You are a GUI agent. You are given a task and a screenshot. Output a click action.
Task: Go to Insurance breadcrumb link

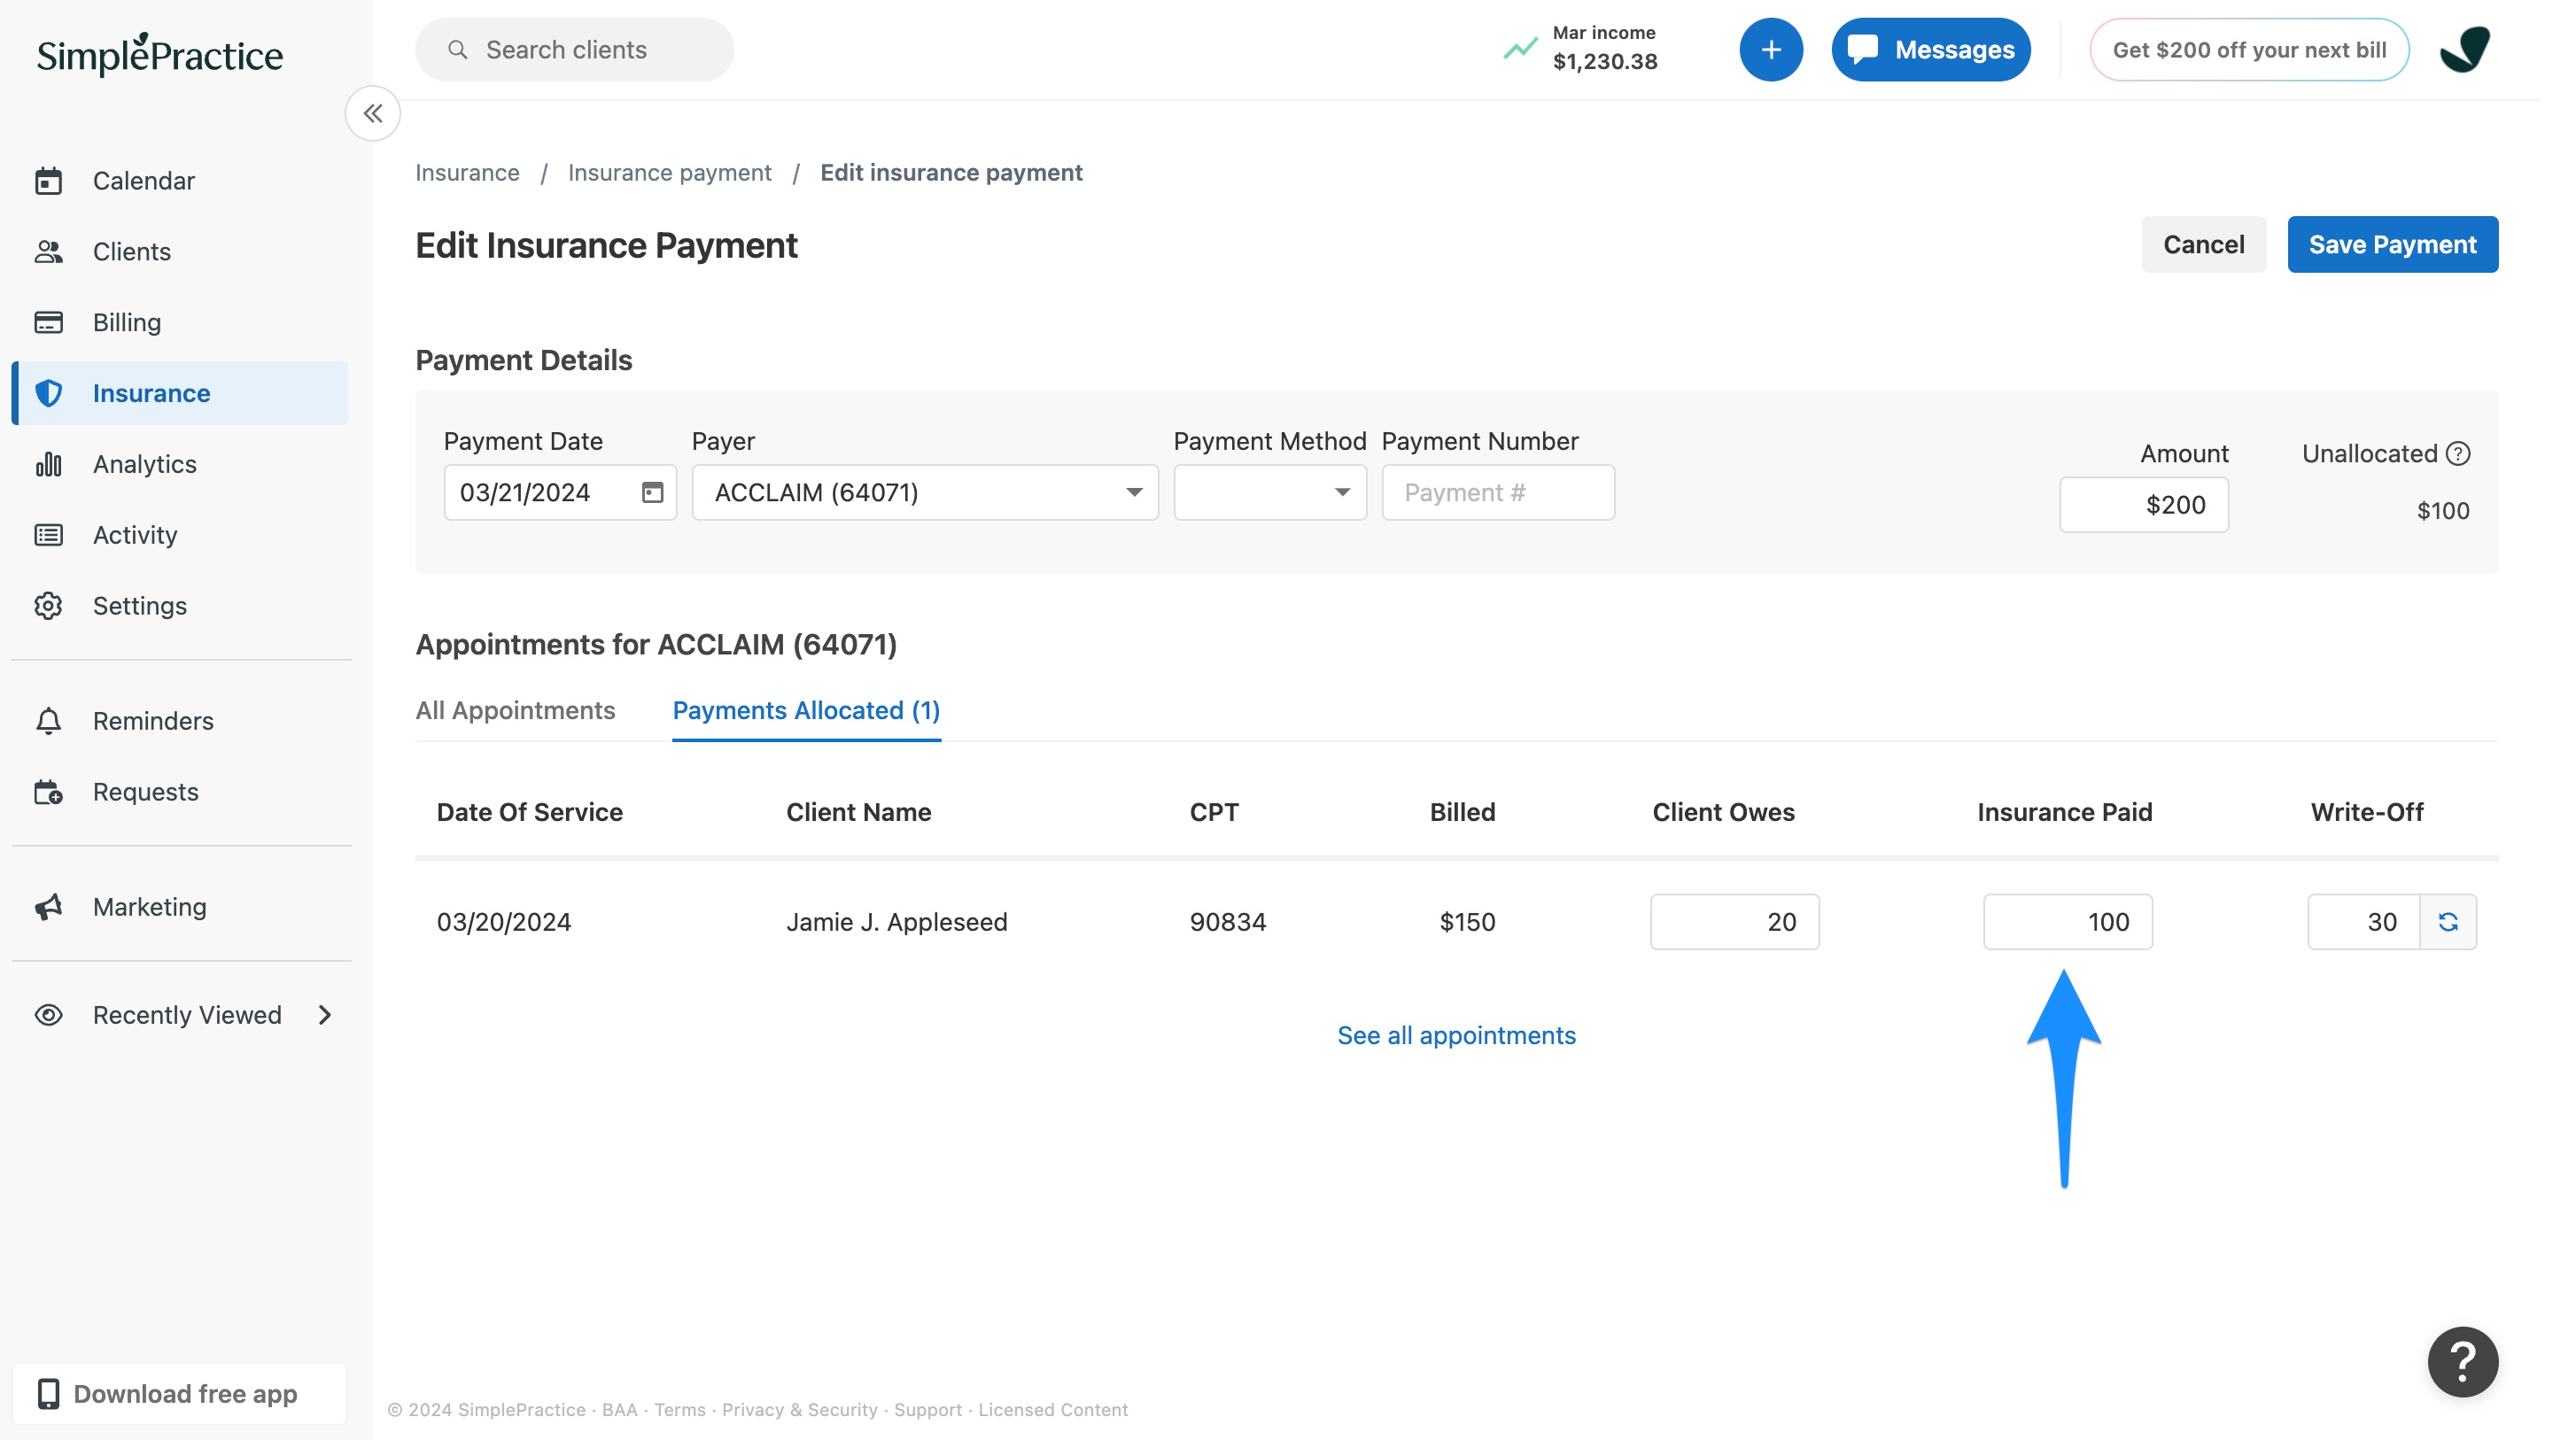[467, 172]
